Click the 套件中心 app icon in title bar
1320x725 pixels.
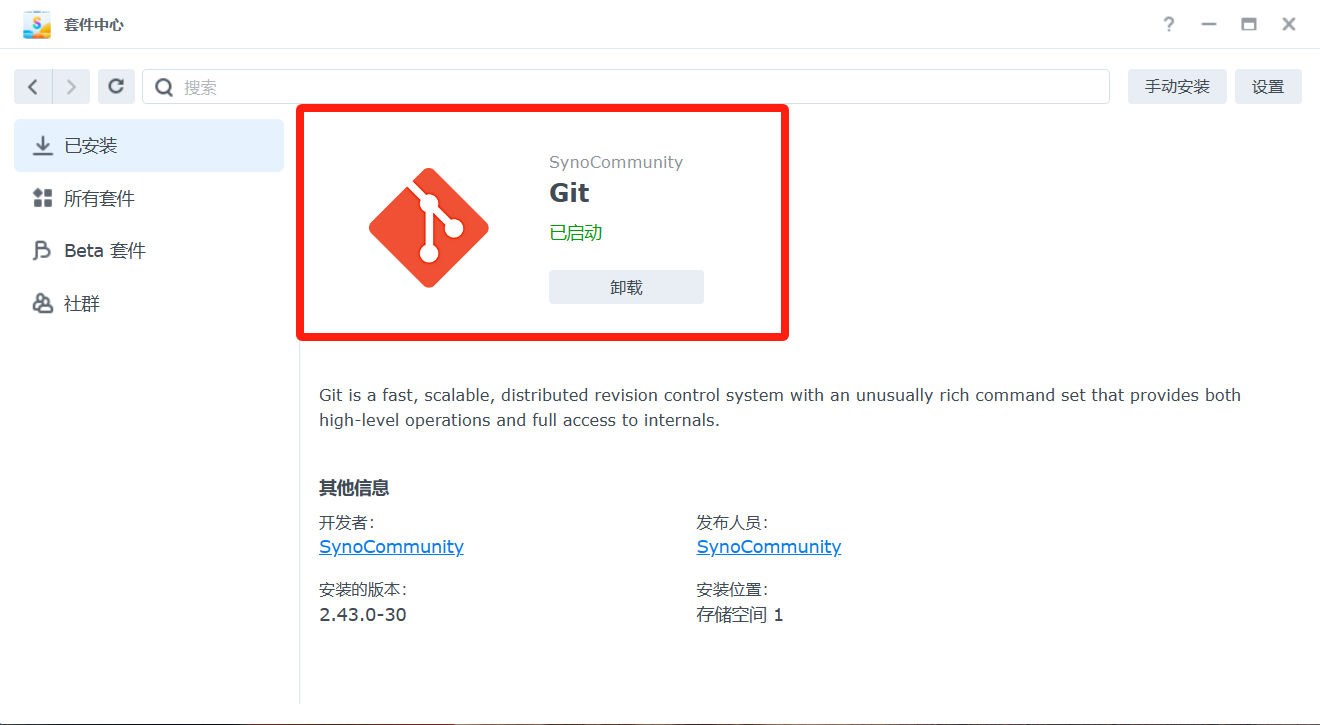tap(37, 24)
